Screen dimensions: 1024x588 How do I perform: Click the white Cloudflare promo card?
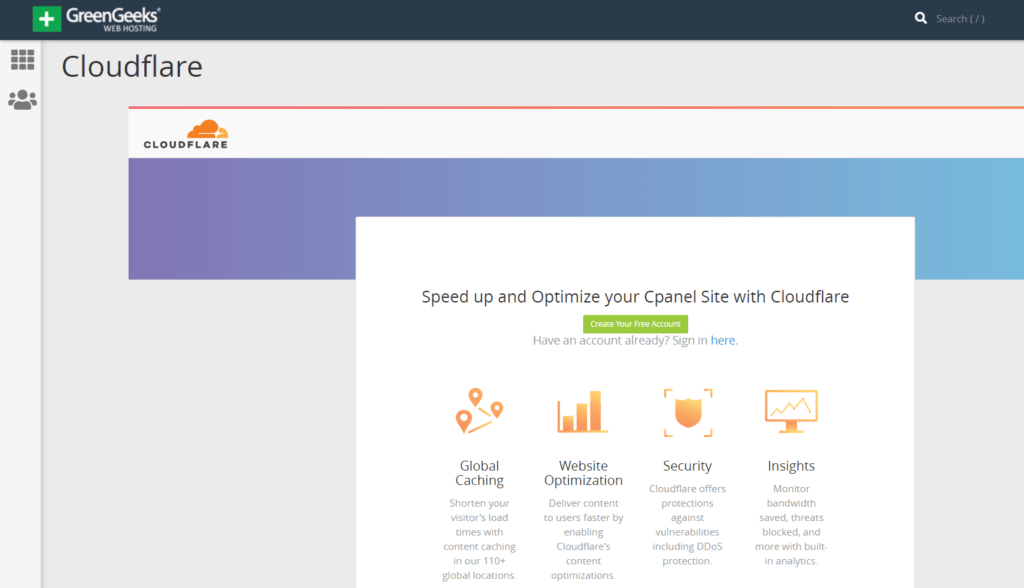[x=635, y=250]
